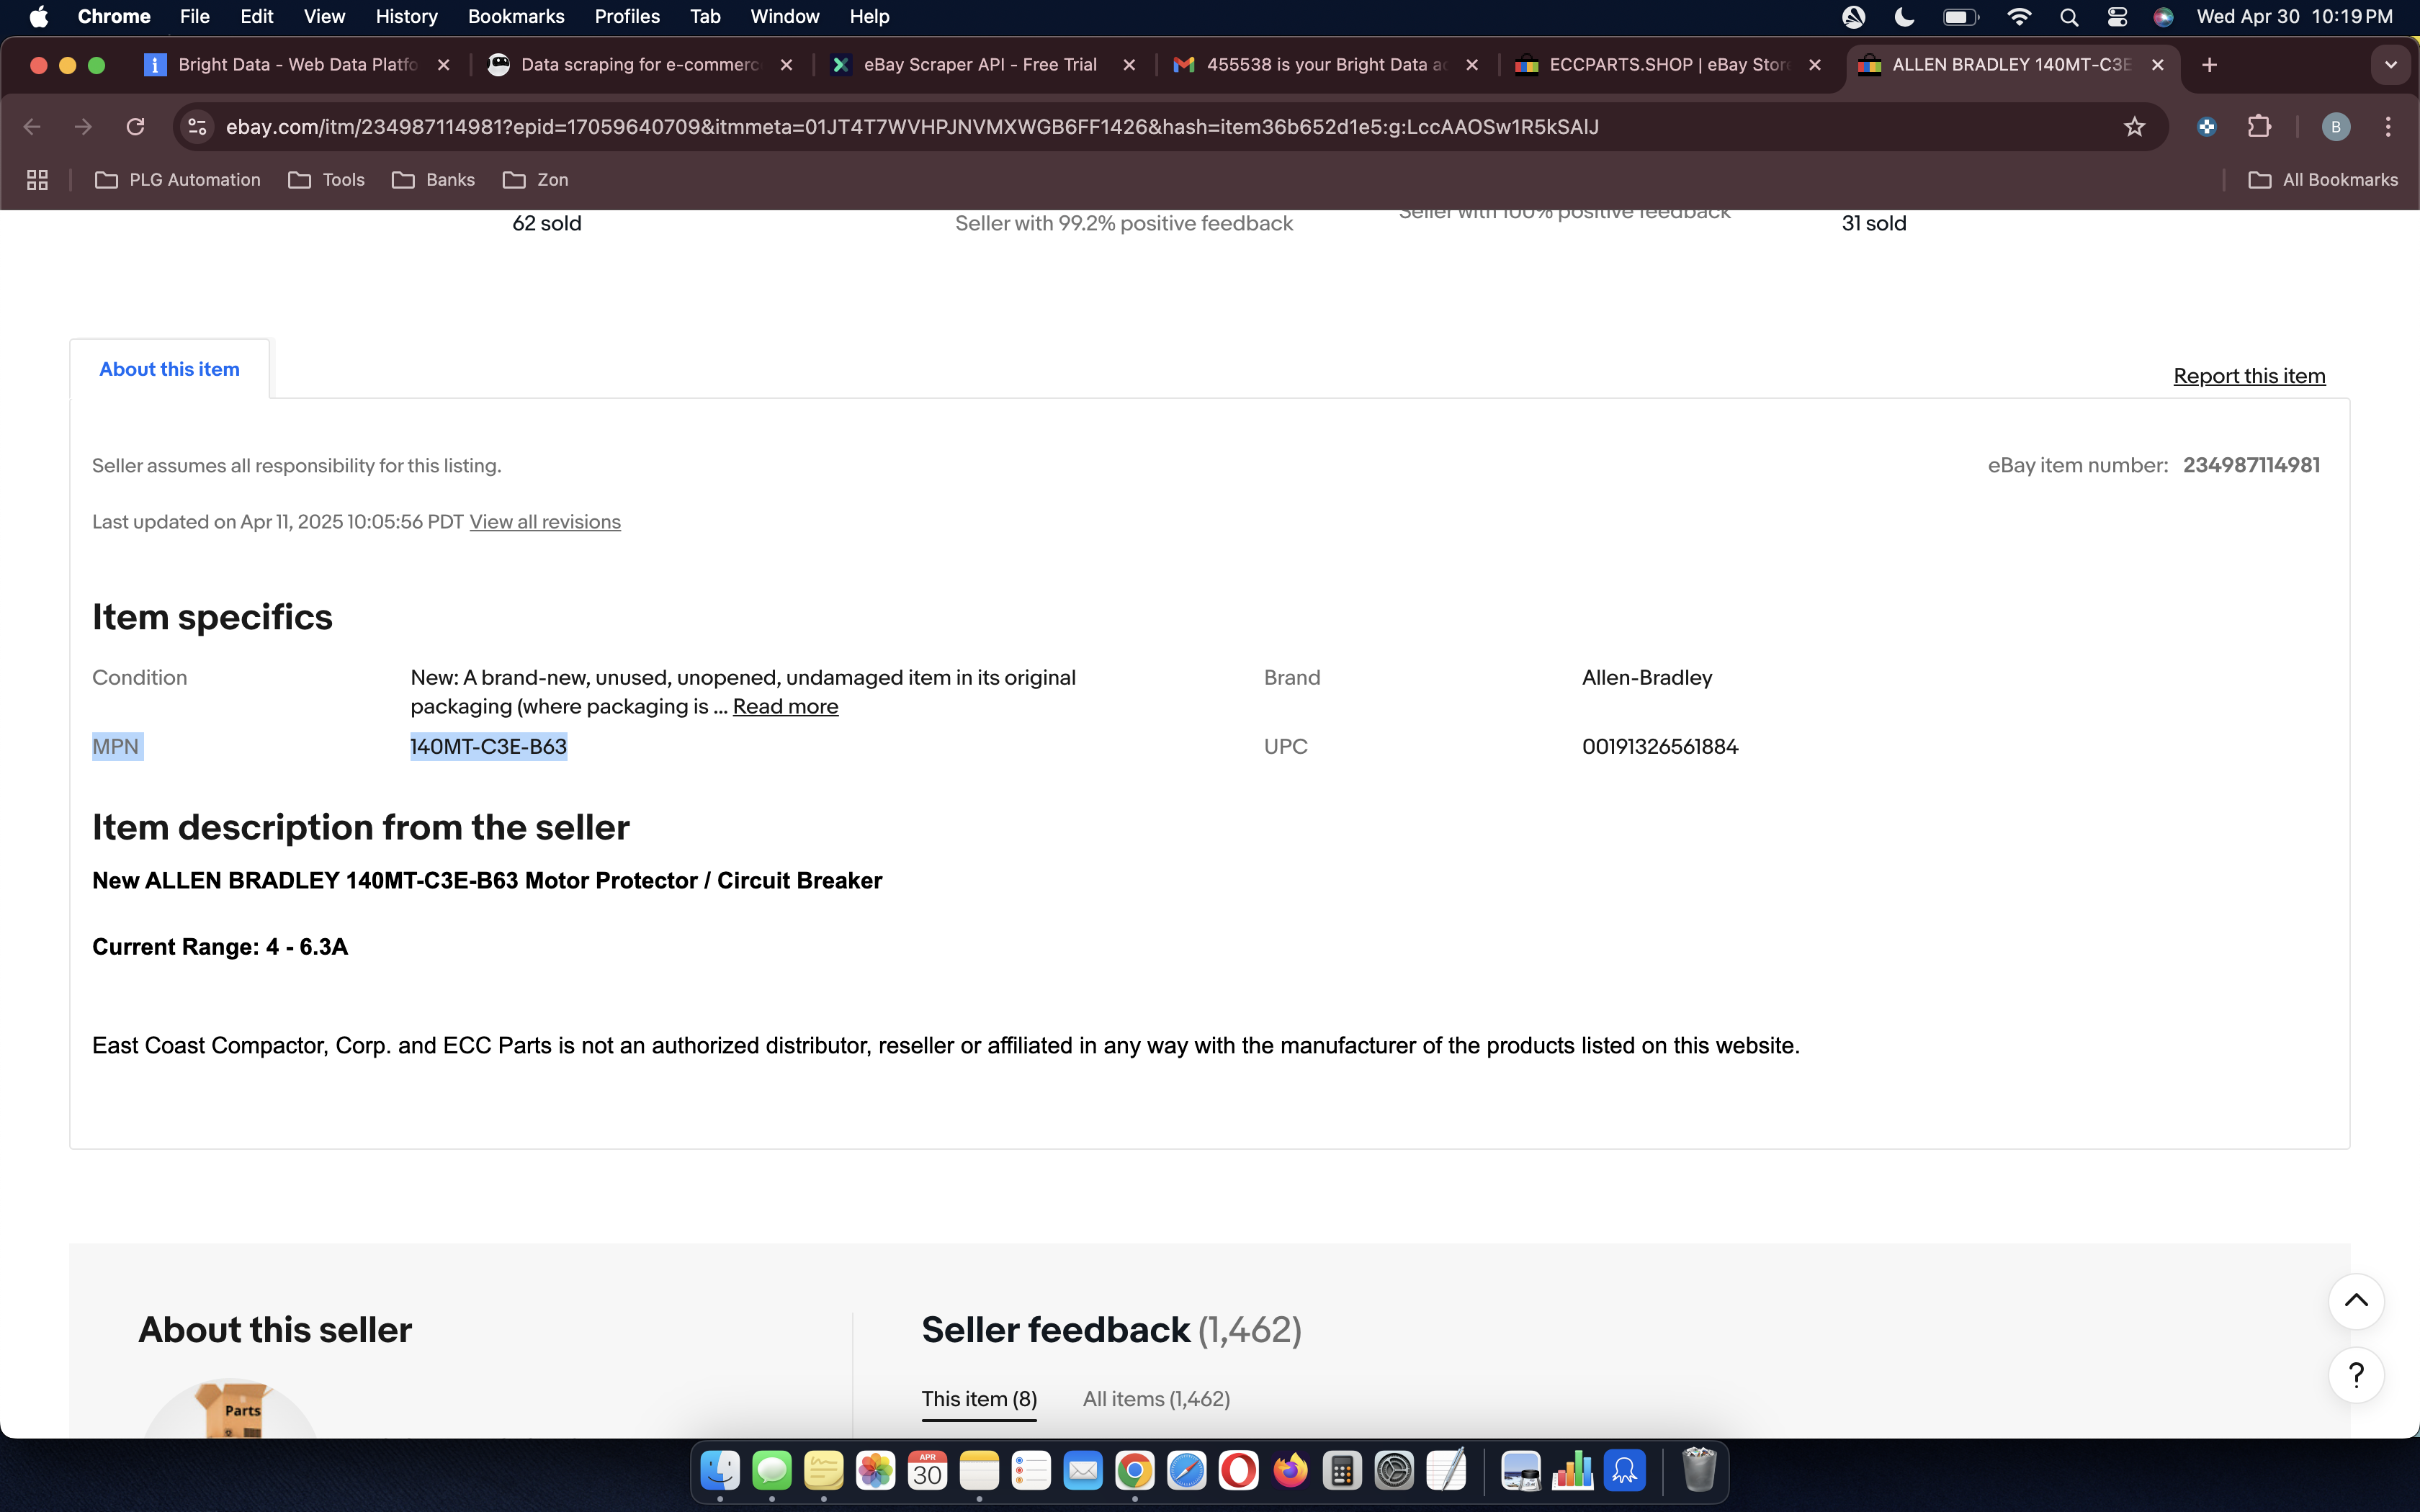Click the eBay item number 234987114981
Screen dimensions: 2420x1512
pyautogui.click(x=2251, y=465)
